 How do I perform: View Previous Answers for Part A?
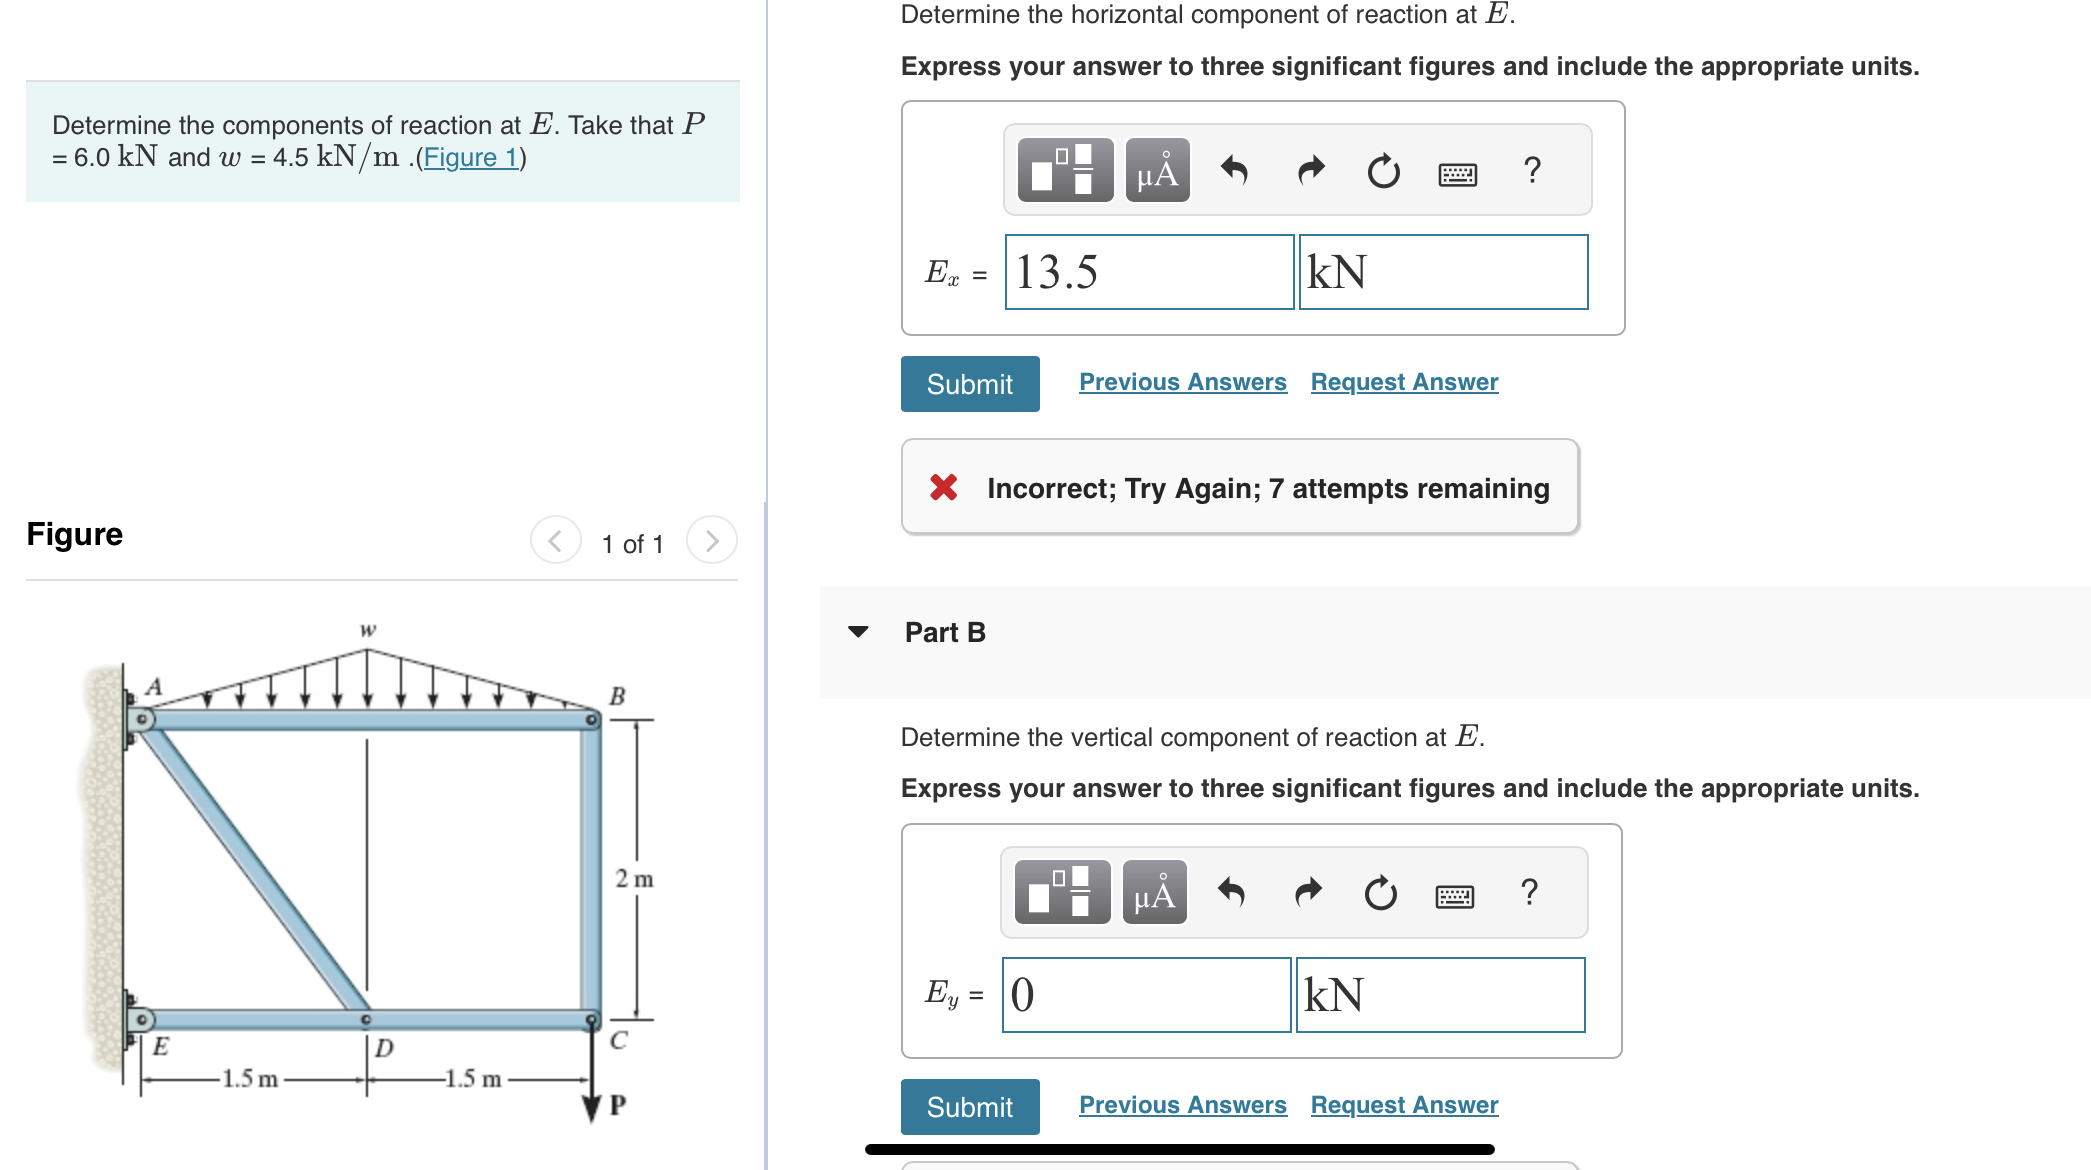tap(1182, 382)
